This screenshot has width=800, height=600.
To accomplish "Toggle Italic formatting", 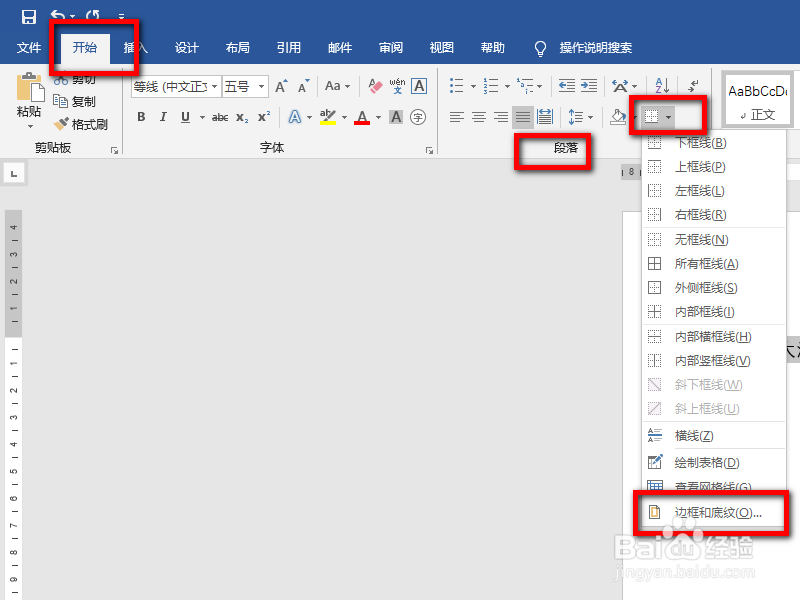I will click(x=163, y=117).
